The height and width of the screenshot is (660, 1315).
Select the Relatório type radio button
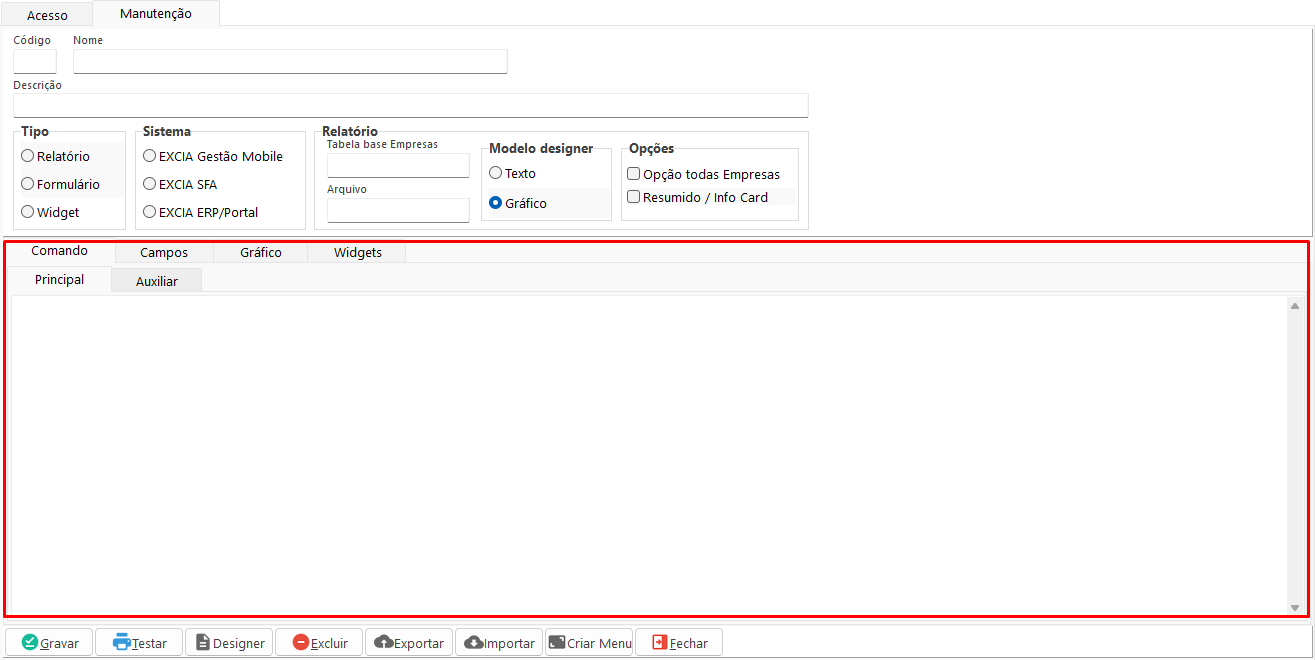[28, 156]
